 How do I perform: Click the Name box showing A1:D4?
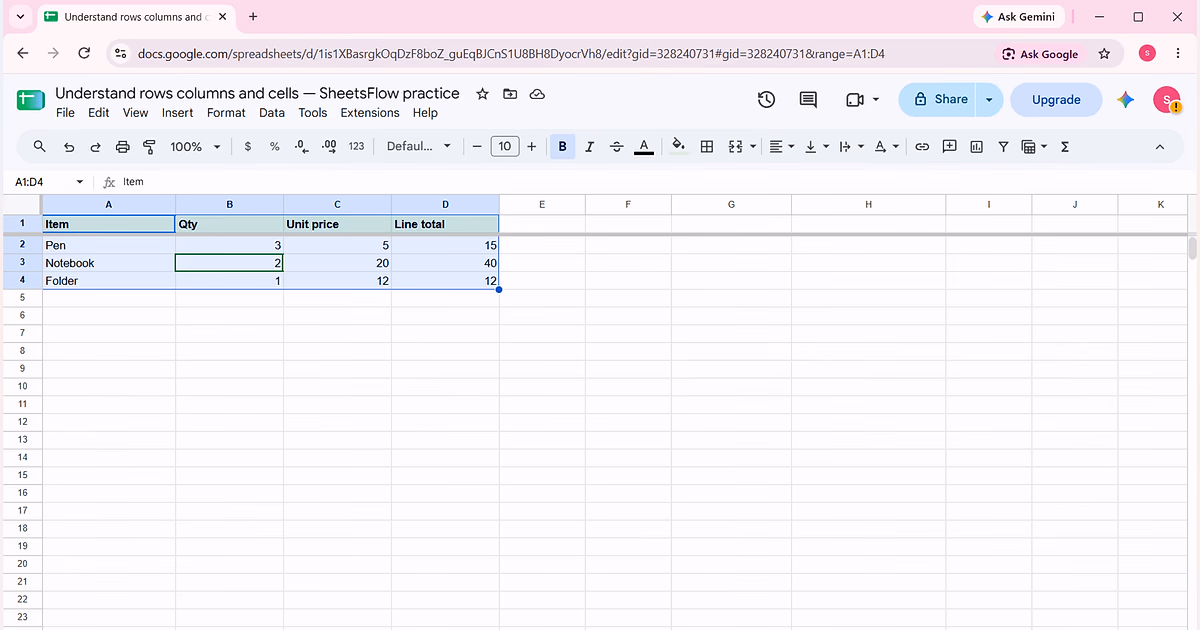click(48, 182)
